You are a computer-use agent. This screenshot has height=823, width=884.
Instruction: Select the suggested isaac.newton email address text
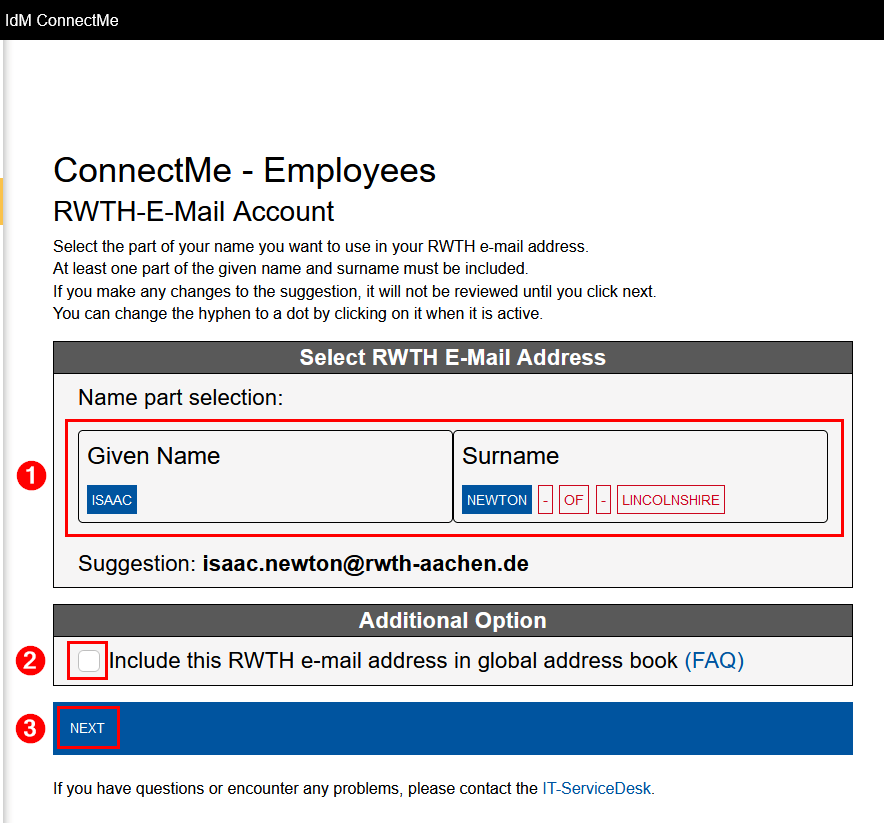(x=365, y=563)
